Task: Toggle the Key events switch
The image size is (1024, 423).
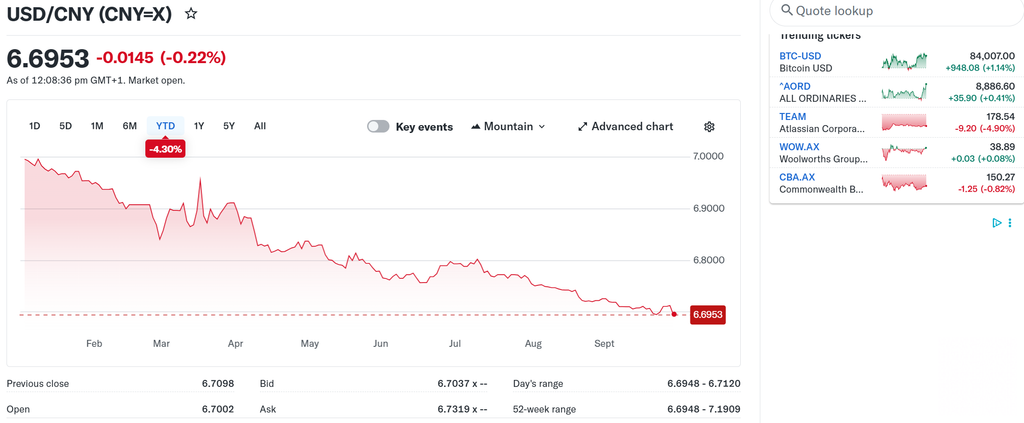Action: coord(378,127)
